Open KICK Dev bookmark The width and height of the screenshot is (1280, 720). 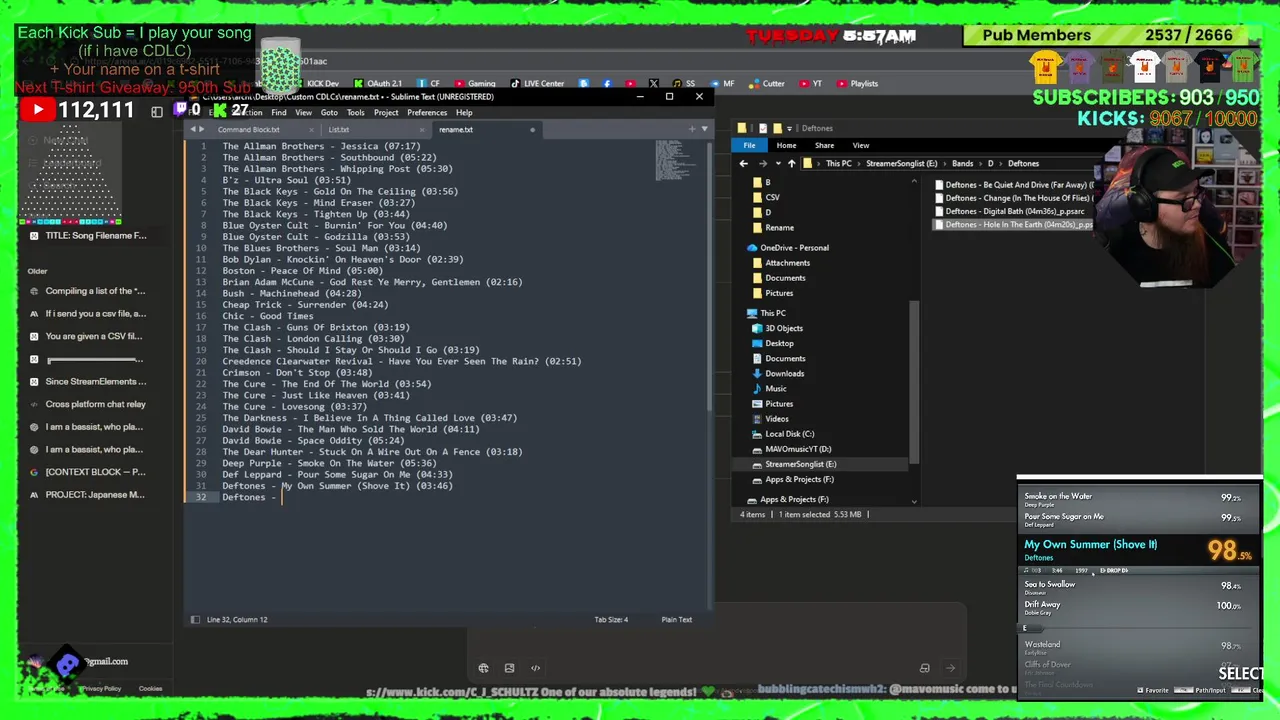pyautogui.click(x=322, y=84)
